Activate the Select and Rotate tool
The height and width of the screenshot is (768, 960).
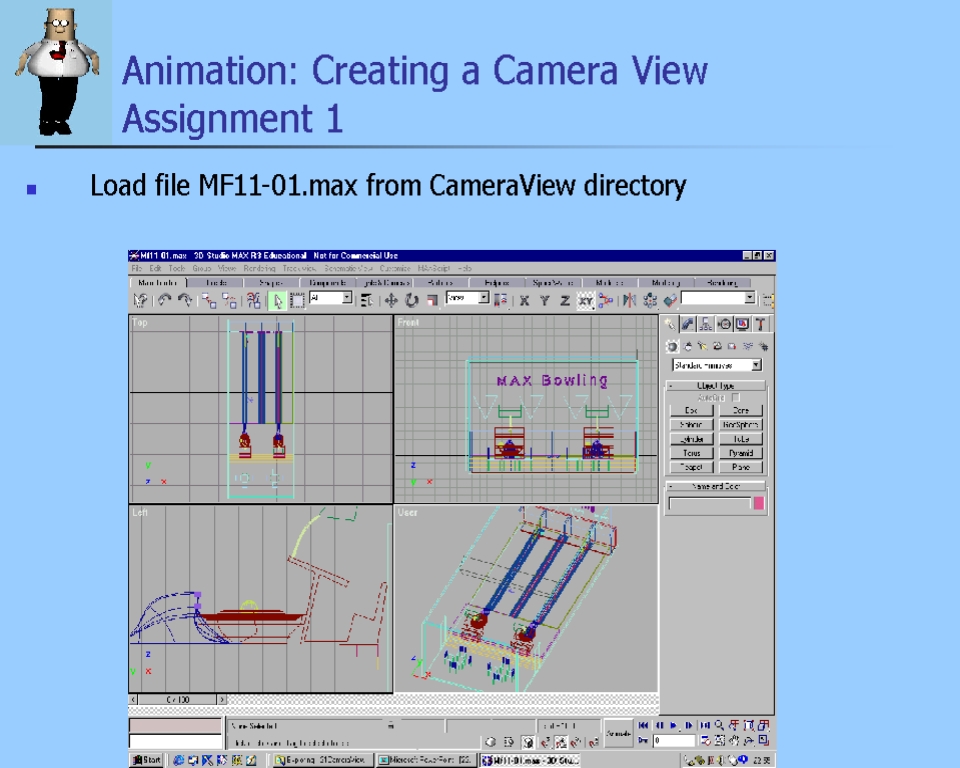click(411, 300)
